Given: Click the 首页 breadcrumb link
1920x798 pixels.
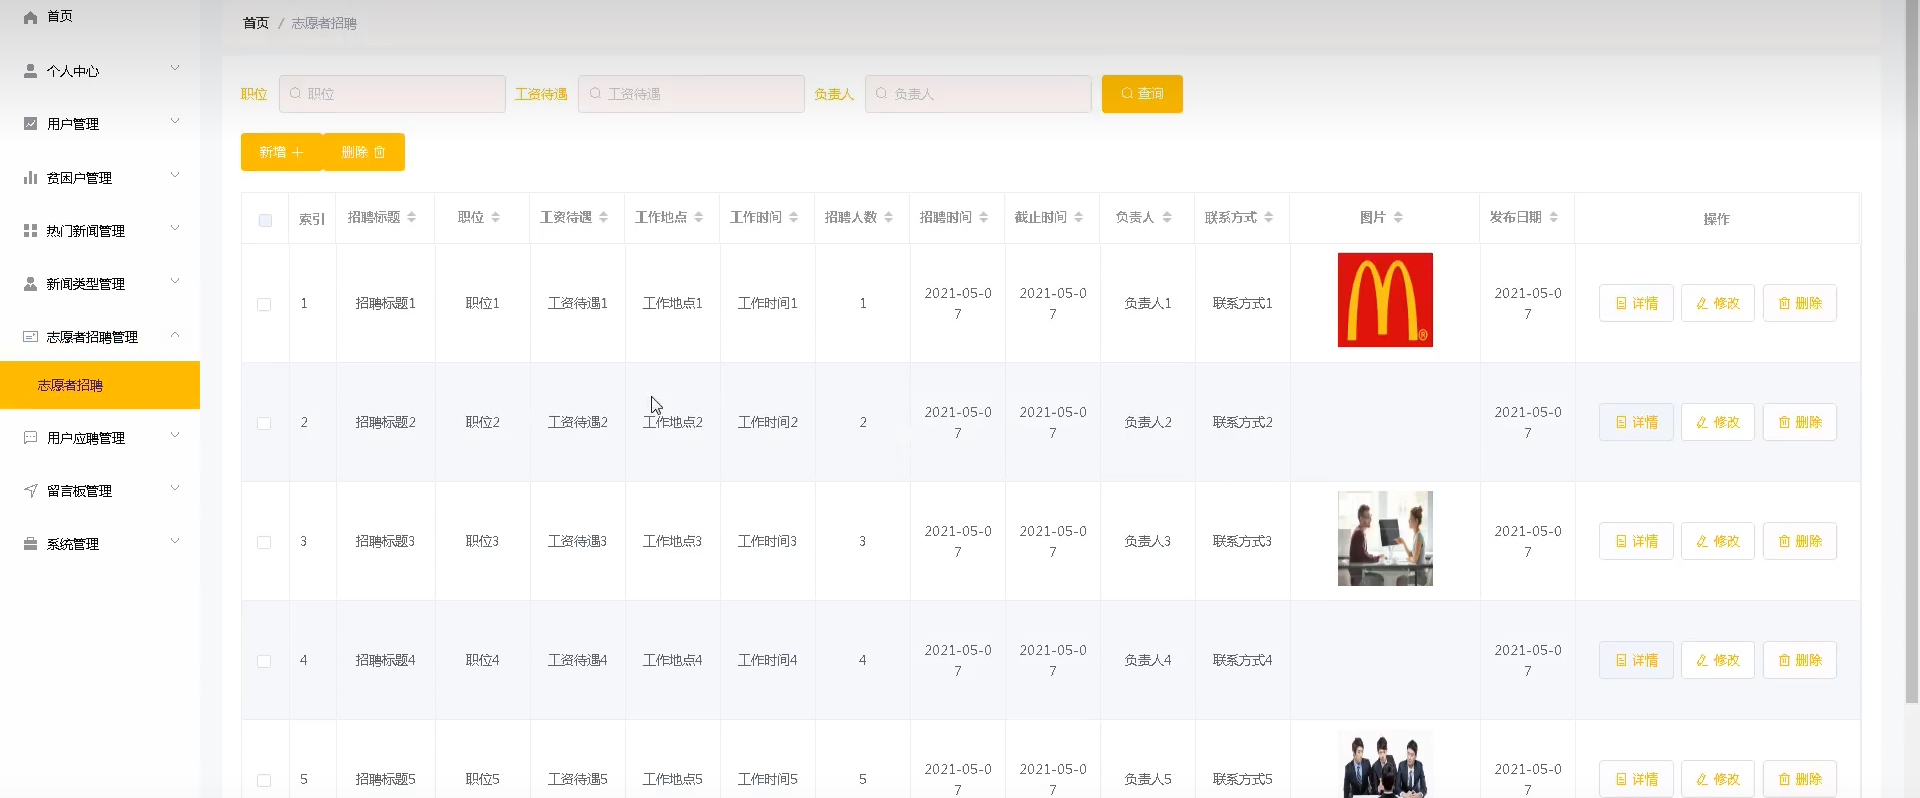Looking at the screenshot, I should (256, 23).
